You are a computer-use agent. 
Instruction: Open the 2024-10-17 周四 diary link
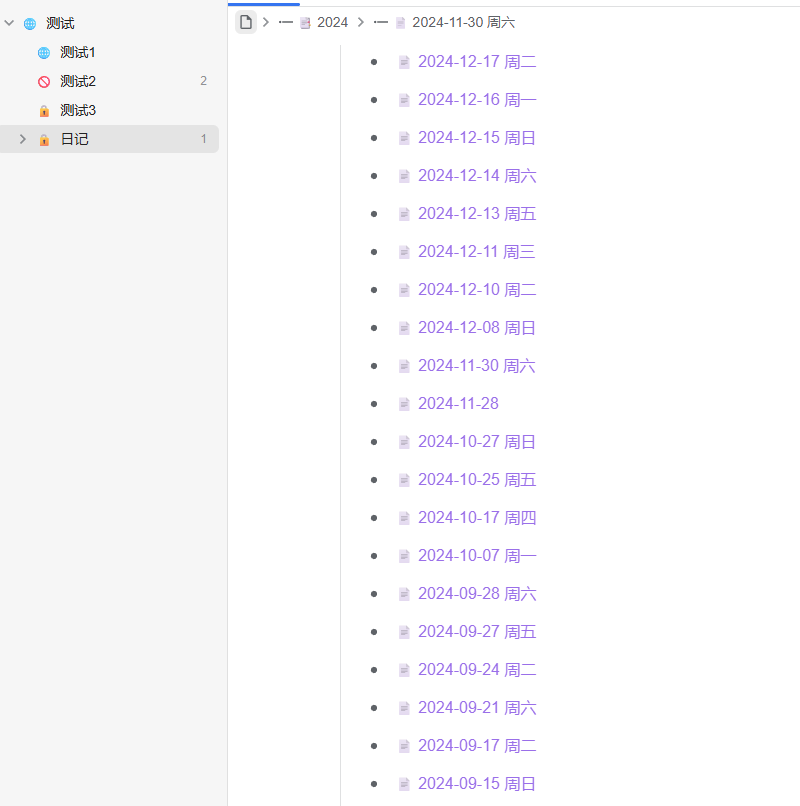pos(477,518)
